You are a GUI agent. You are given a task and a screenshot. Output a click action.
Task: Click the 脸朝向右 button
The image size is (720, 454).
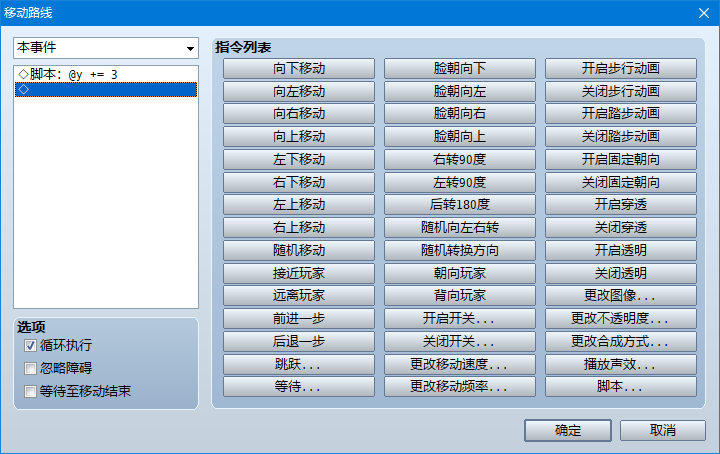coord(460,114)
